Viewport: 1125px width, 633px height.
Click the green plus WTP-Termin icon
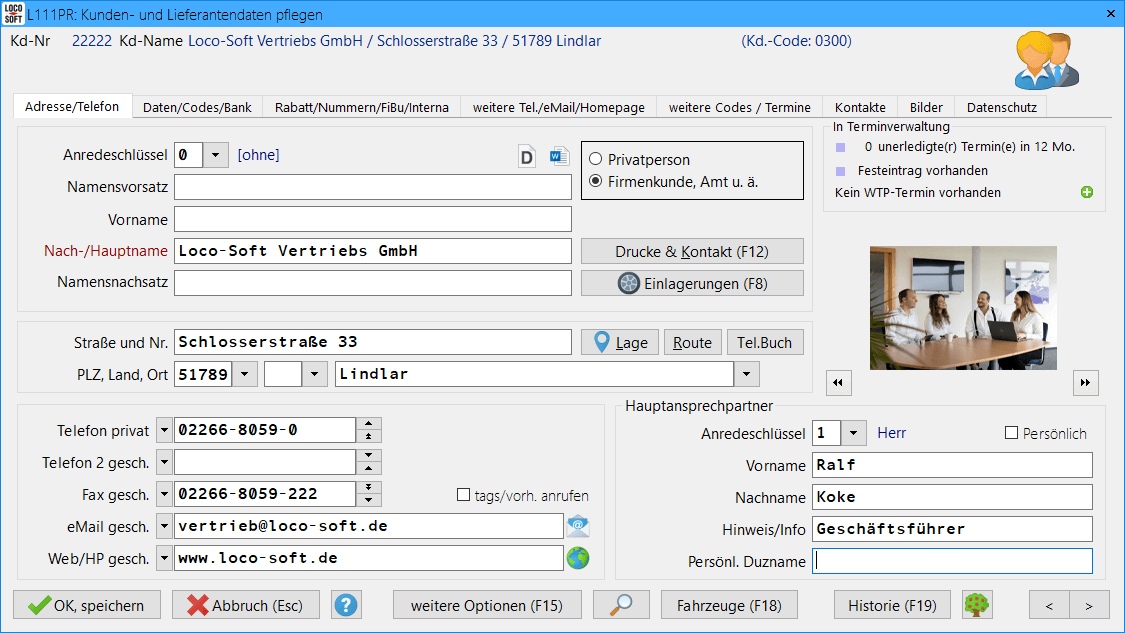click(1087, 192)
